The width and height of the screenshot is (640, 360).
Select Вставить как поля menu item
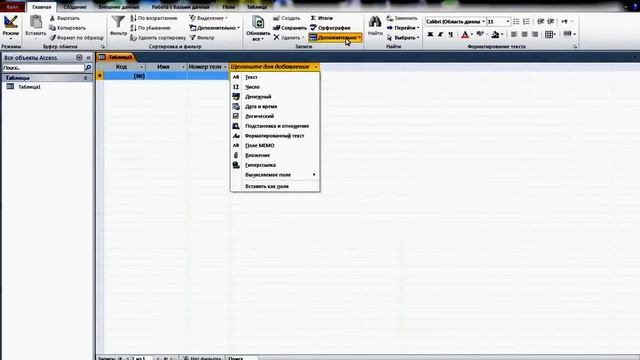tap(275, 187)
